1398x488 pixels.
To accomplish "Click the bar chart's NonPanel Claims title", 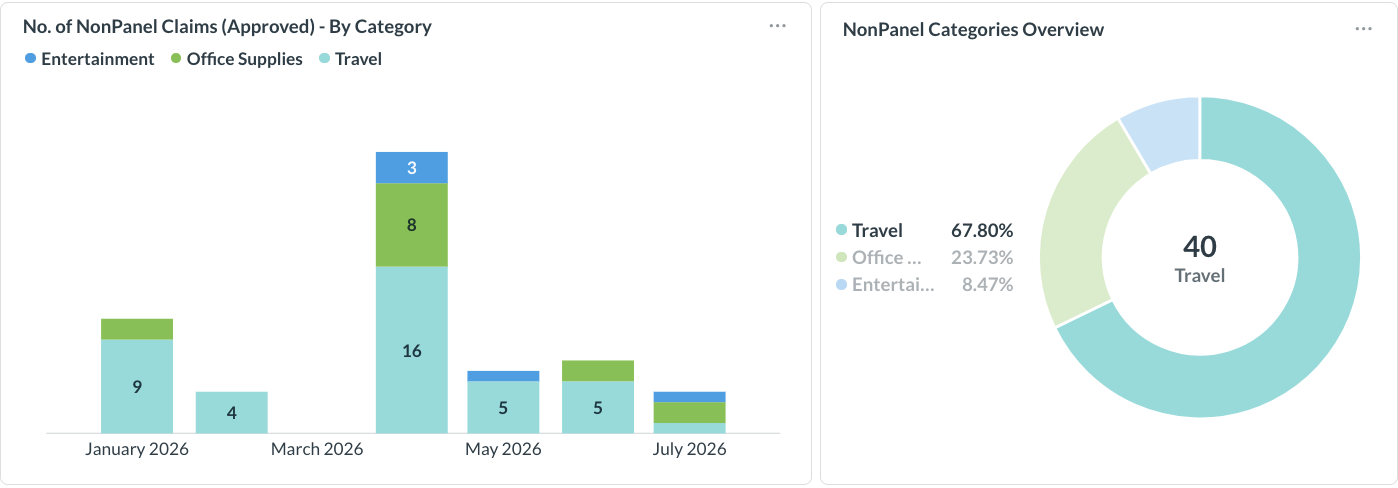I will [x=227, y=27].
